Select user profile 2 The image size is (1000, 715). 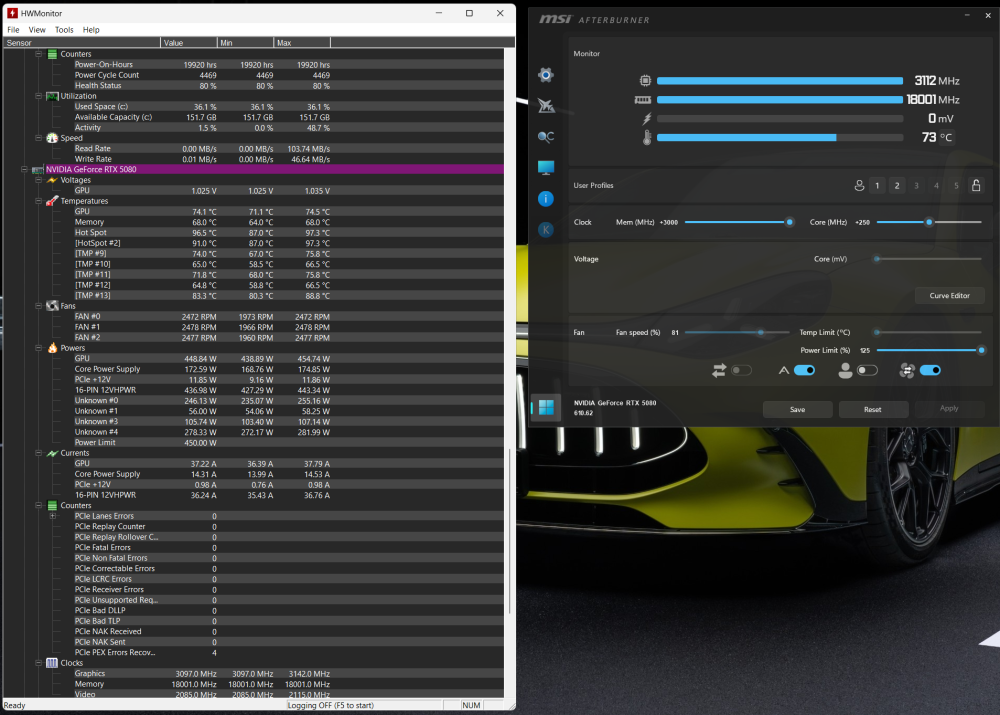tap(897, 186)
